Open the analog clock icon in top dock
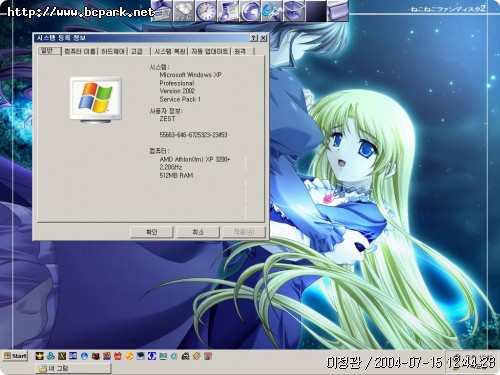 (205, 11)
